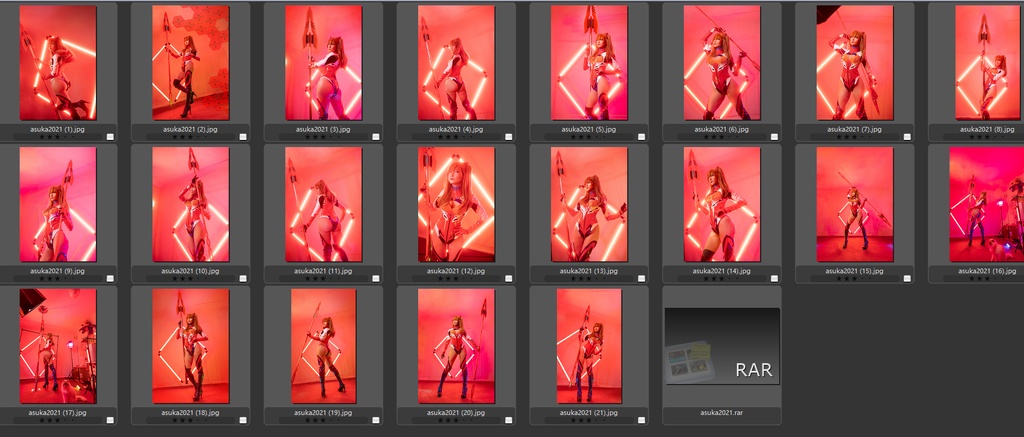
Task: Click the file name text asuka2021 (9).jpg
Action: click(x=57, y=271)
